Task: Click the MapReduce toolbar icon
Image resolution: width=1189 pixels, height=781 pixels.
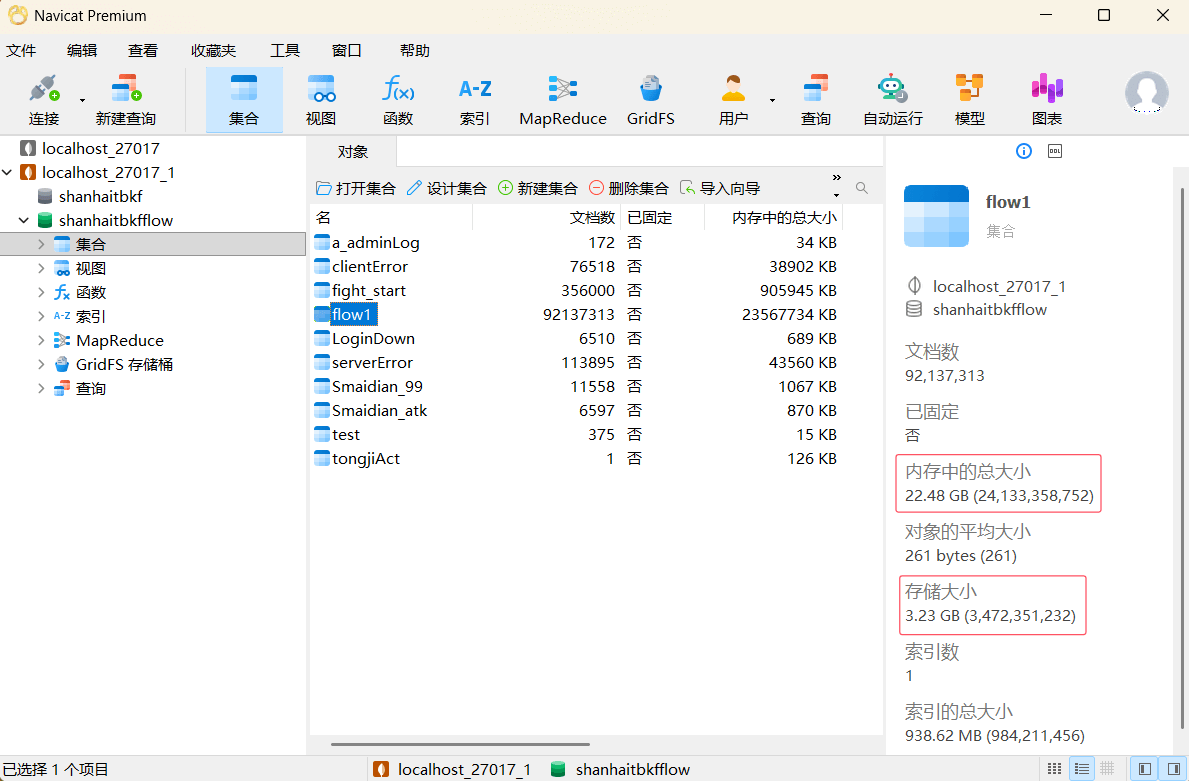Action: (x=562, y=100)
